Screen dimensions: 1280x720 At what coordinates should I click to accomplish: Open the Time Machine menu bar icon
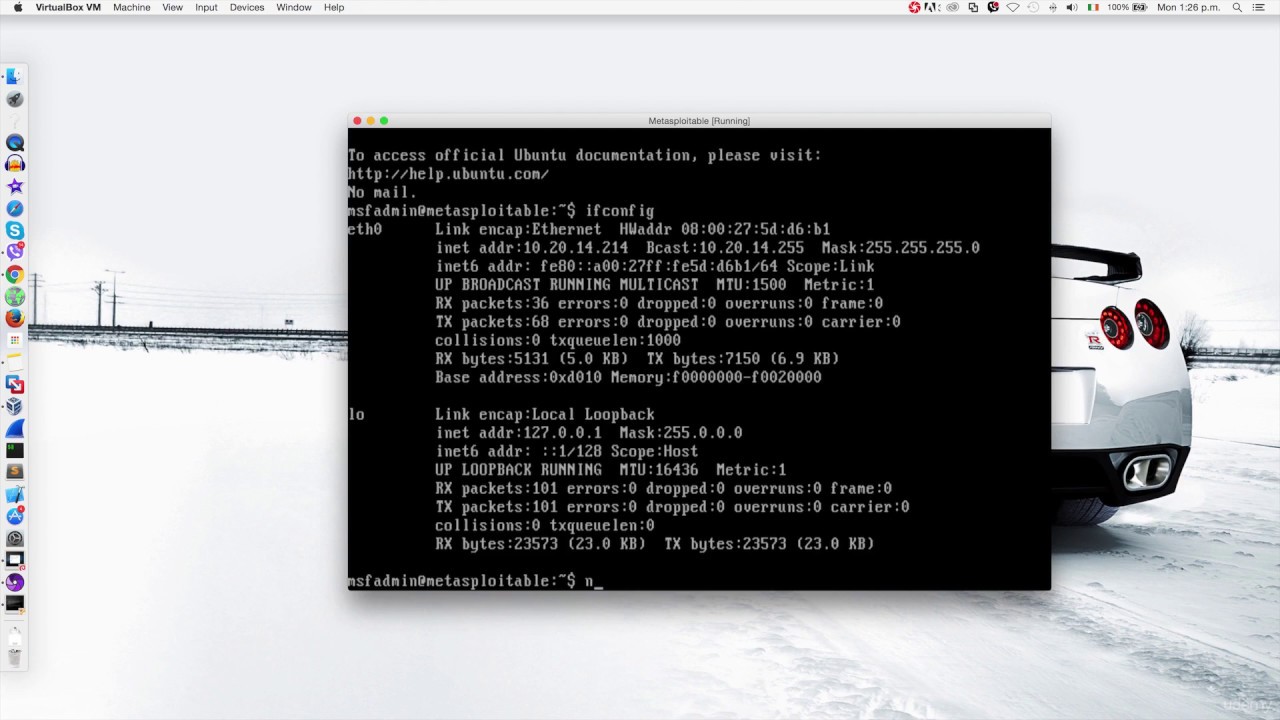[x=1032, y=7]
